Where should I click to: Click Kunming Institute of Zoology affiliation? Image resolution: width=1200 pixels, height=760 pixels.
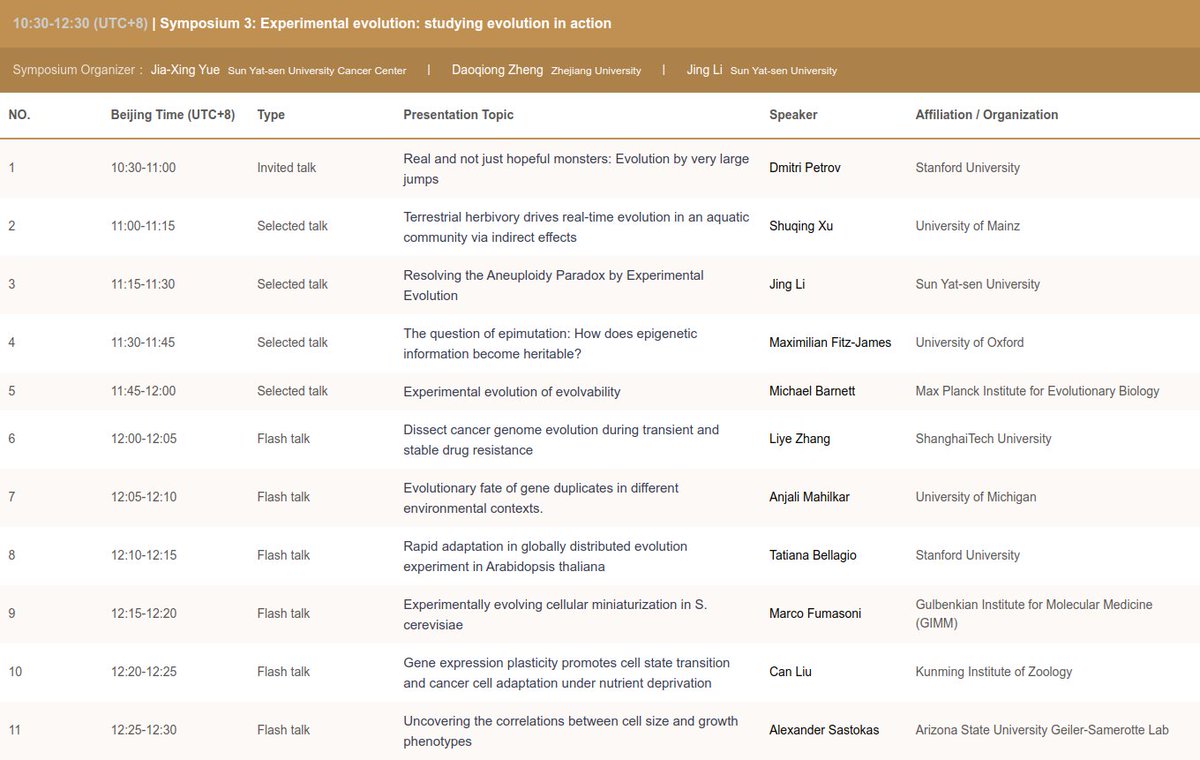pos(994,671)
